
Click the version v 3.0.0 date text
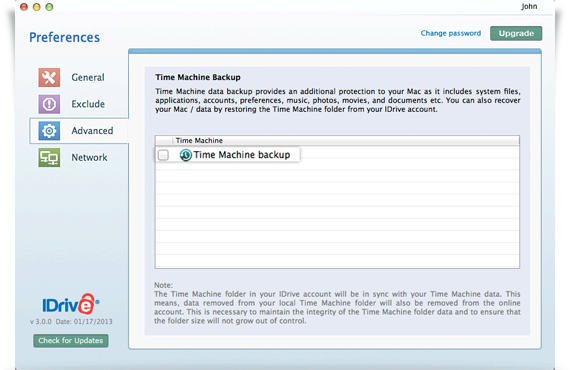[71, 322]
